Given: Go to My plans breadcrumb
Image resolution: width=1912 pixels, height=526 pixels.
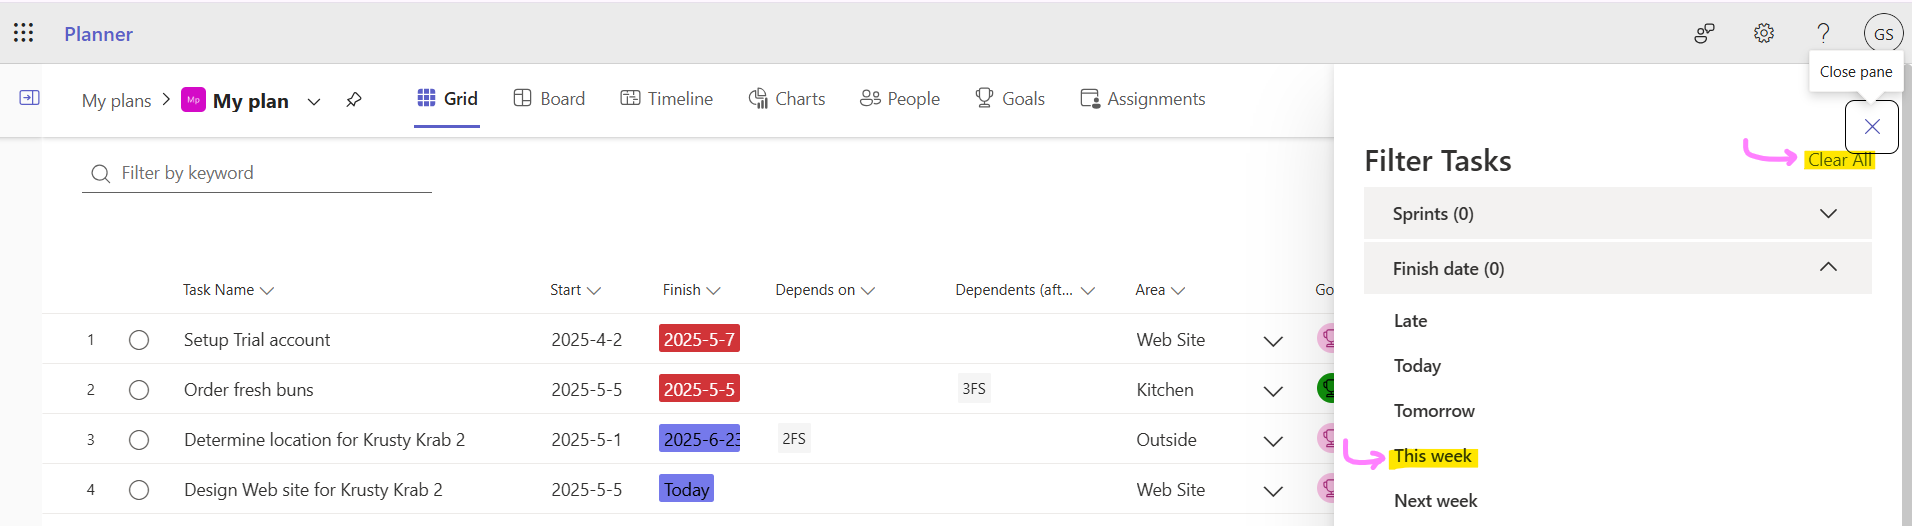Looking at the screenshot, I should [116, 100].
